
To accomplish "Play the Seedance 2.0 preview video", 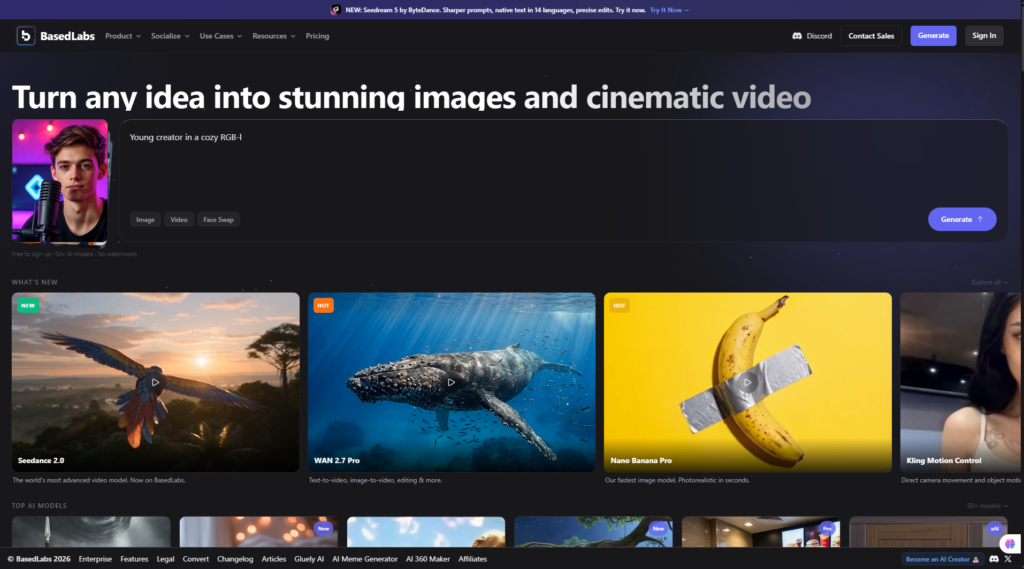I will [x=155, y=382].
